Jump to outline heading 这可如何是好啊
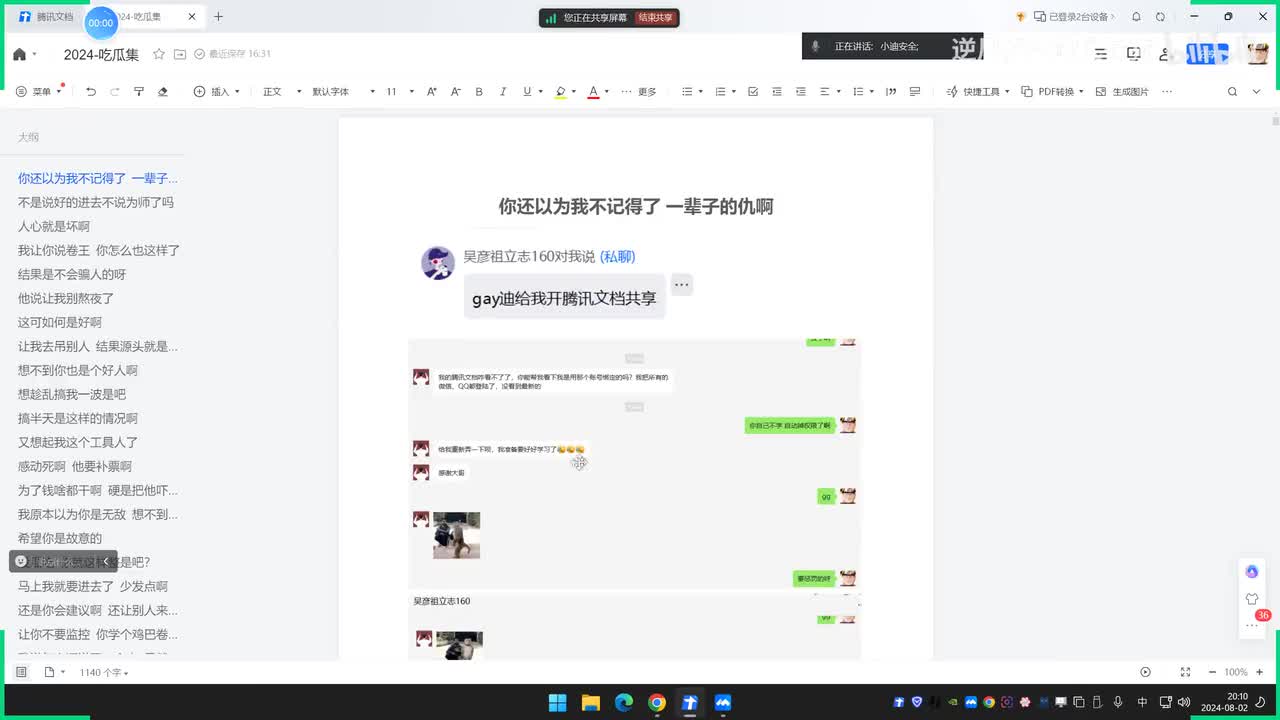 point(60,322)
